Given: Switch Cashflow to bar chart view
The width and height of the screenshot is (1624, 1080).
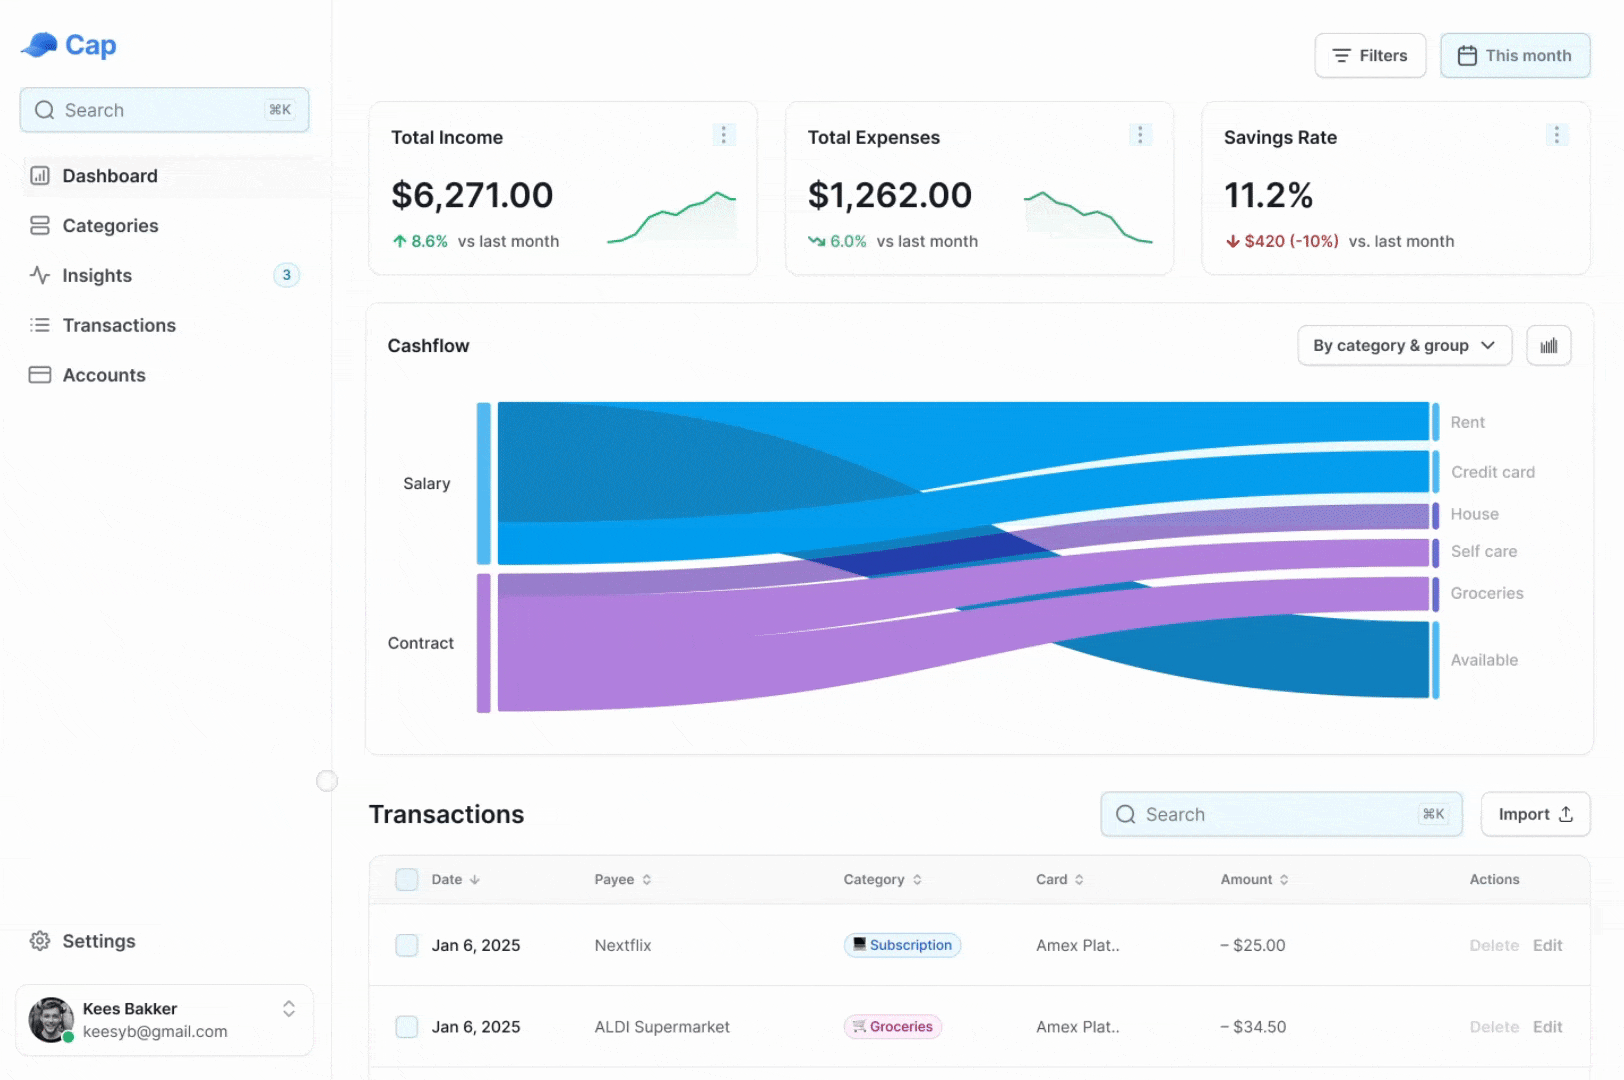Looking at the screenshot, I should pos(1549,346).
